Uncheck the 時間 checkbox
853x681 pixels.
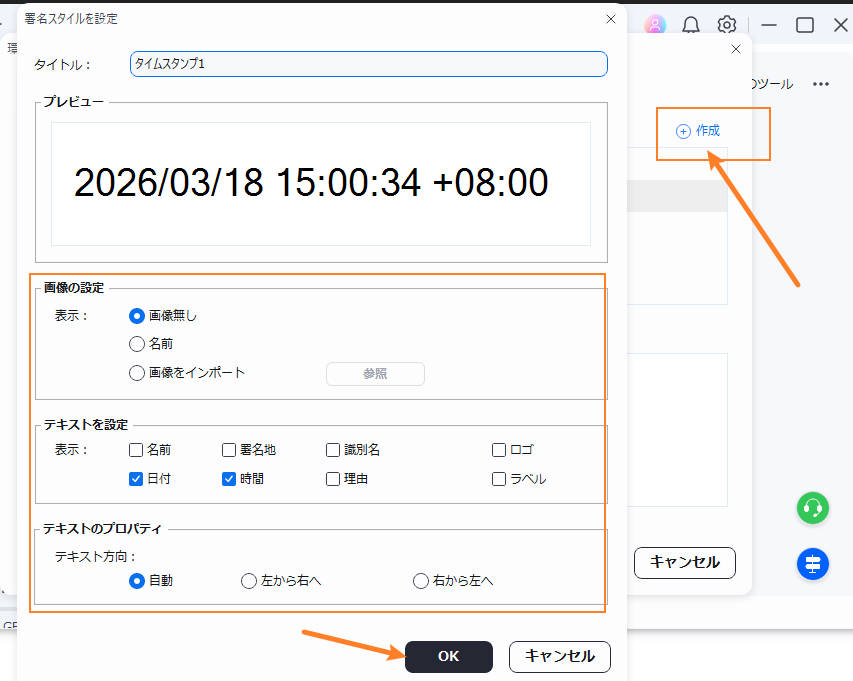229,479
